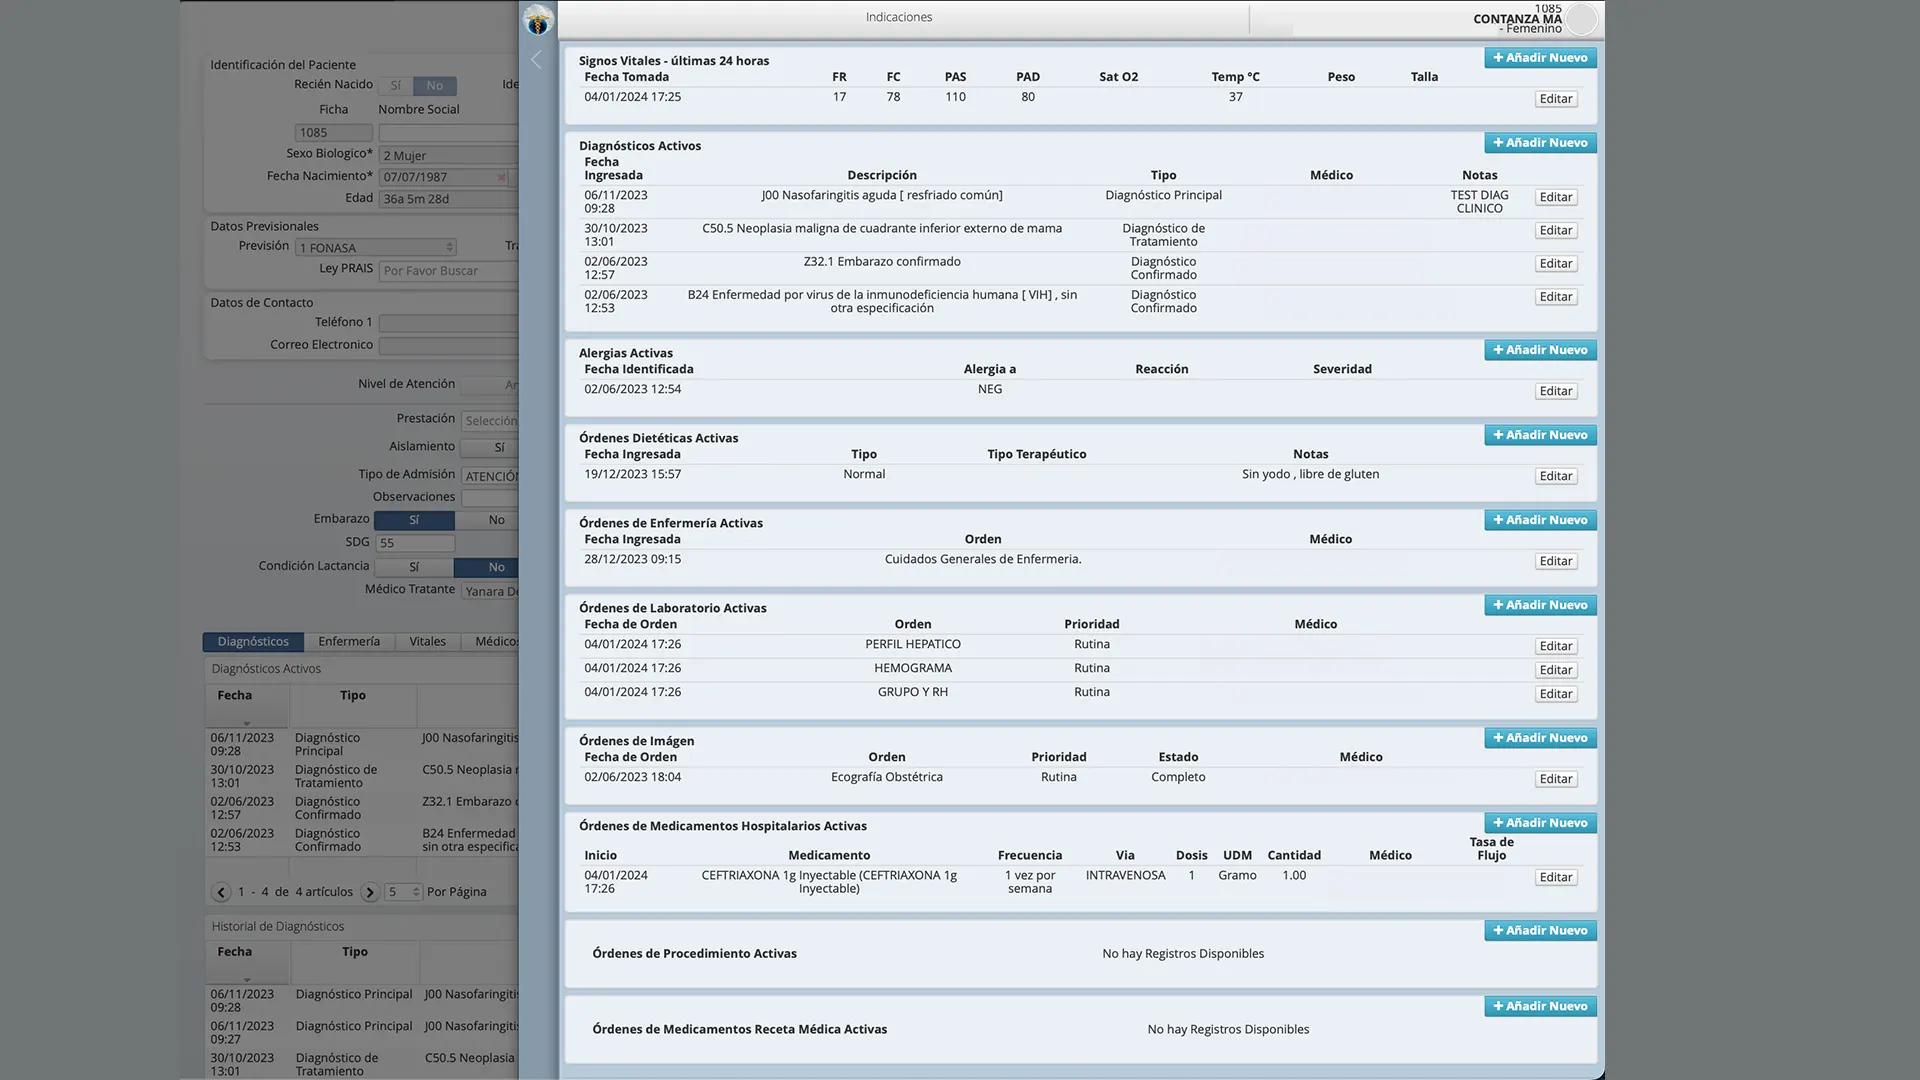Open the Previsión FONASA dropdown
Image resolution: width=1920 pixels, height=1080 pixels.
[376, 247]
